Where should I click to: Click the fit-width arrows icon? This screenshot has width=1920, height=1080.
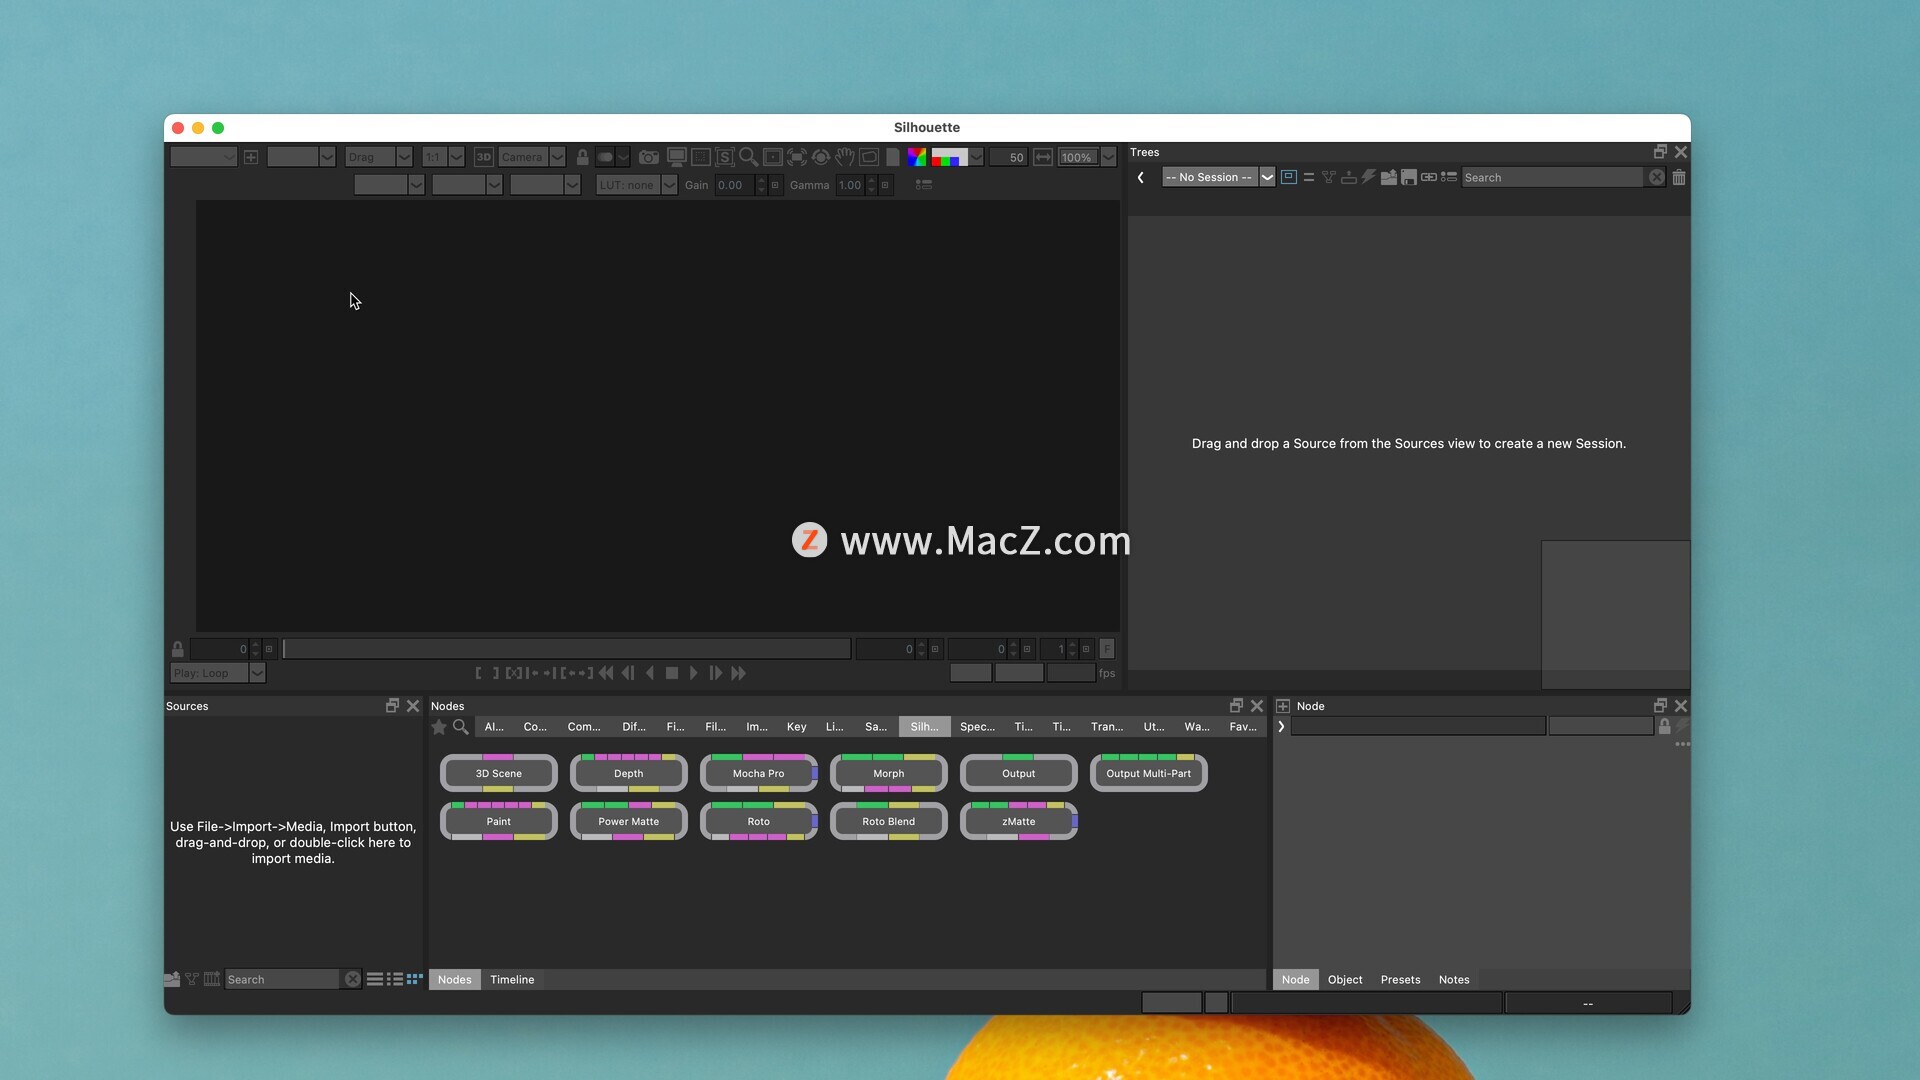[x=1043, y=157]
